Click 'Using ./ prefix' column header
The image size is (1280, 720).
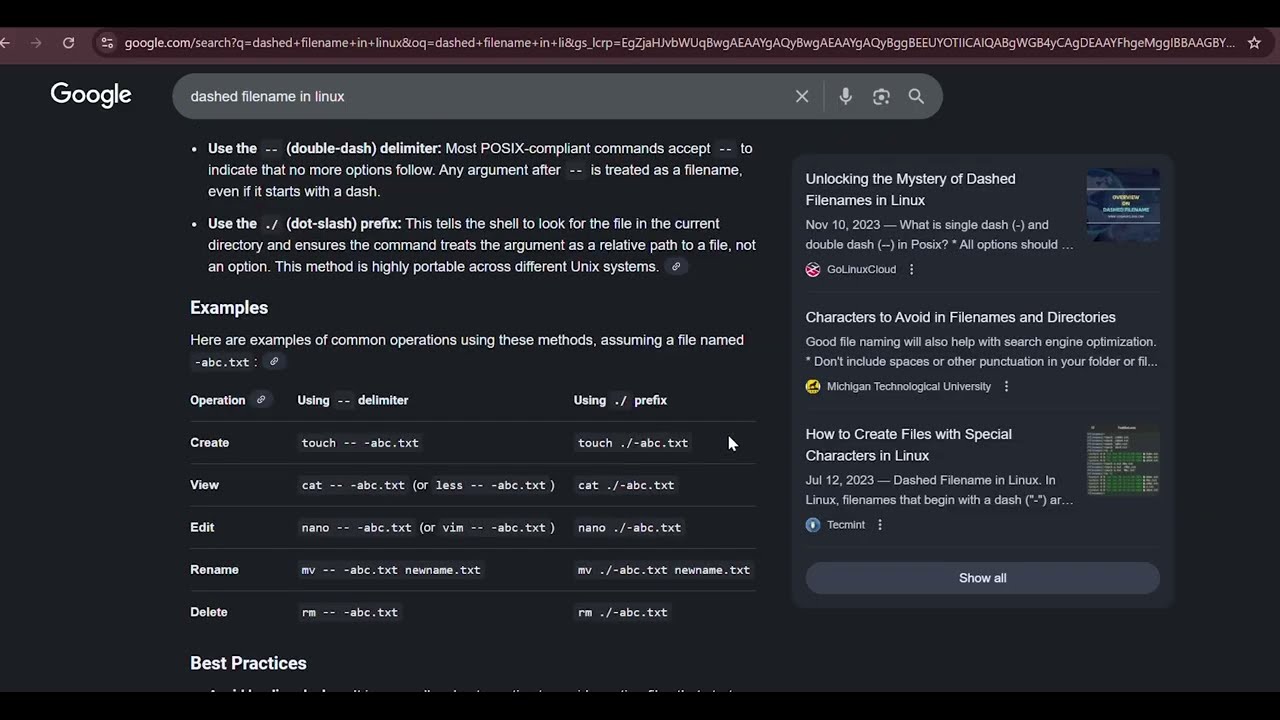[620, 400]
